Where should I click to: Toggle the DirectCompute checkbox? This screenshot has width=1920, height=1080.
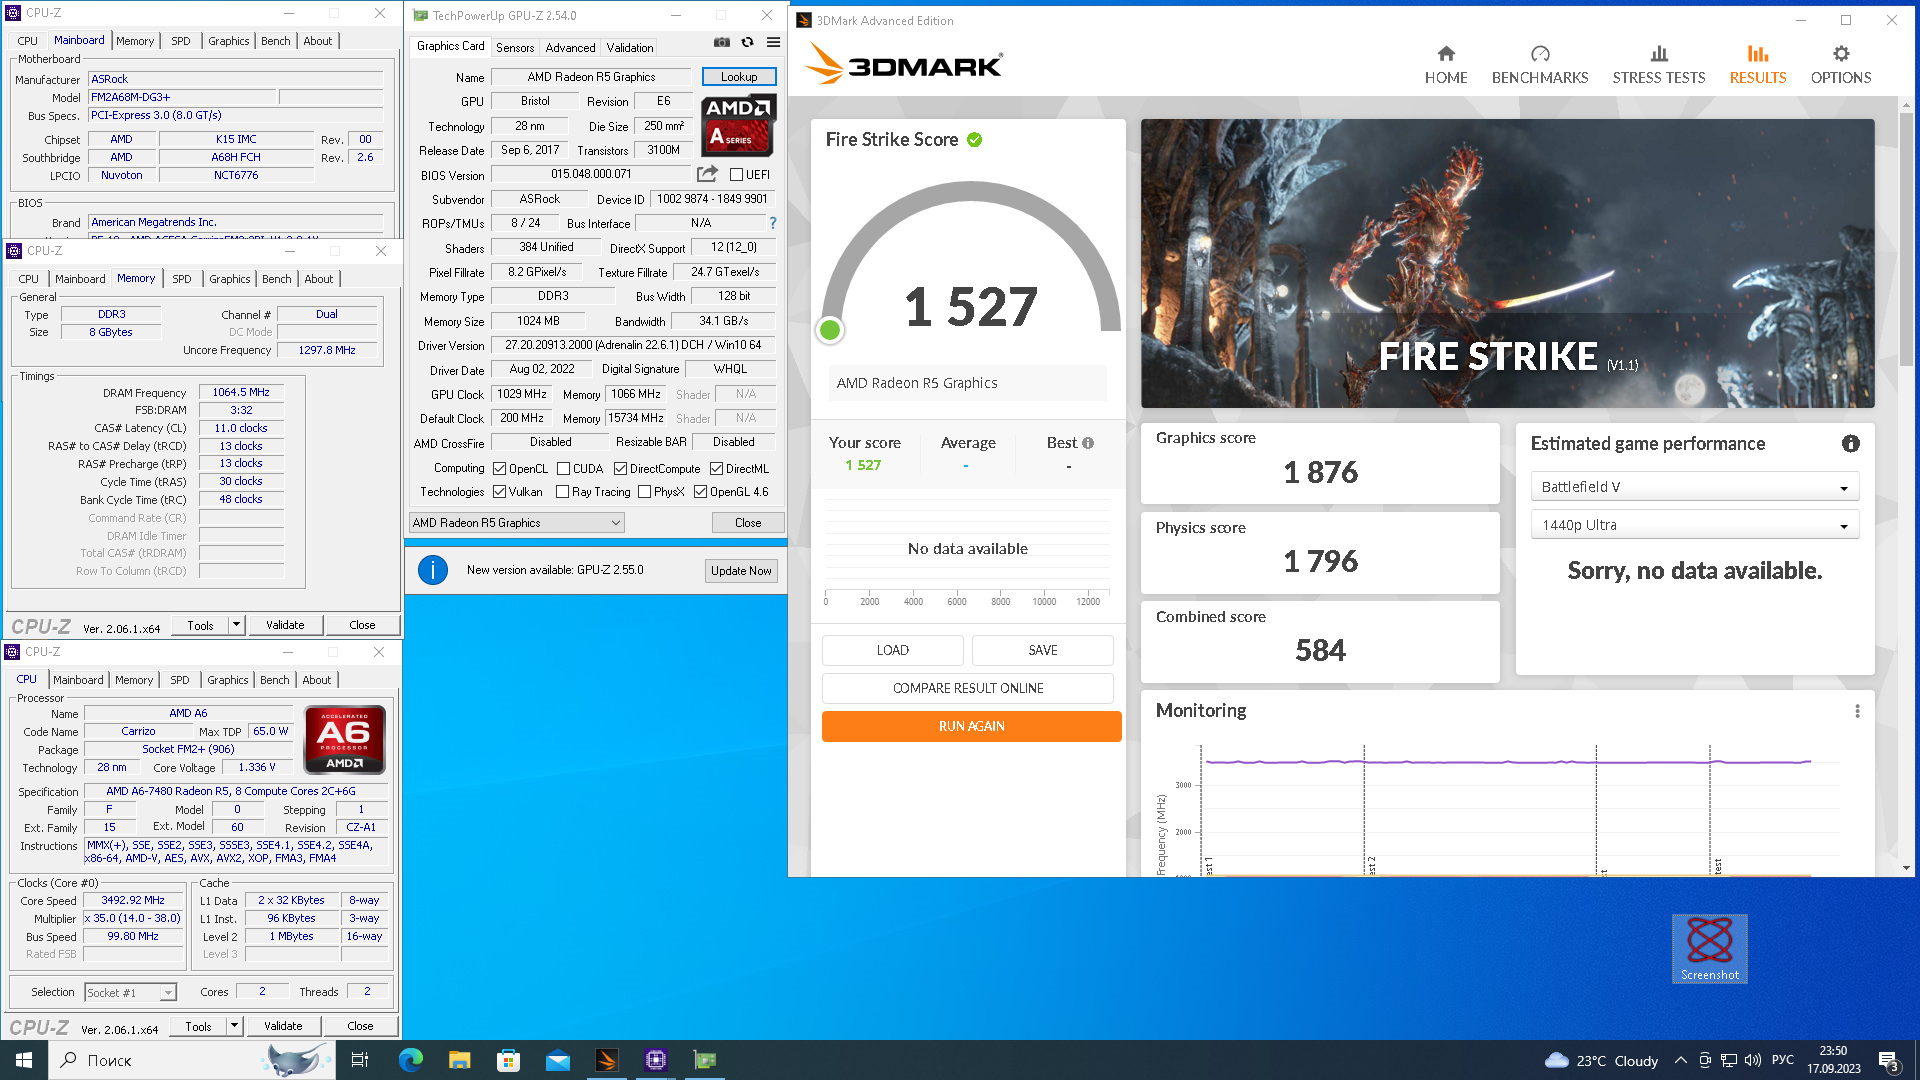click(620, 468)
